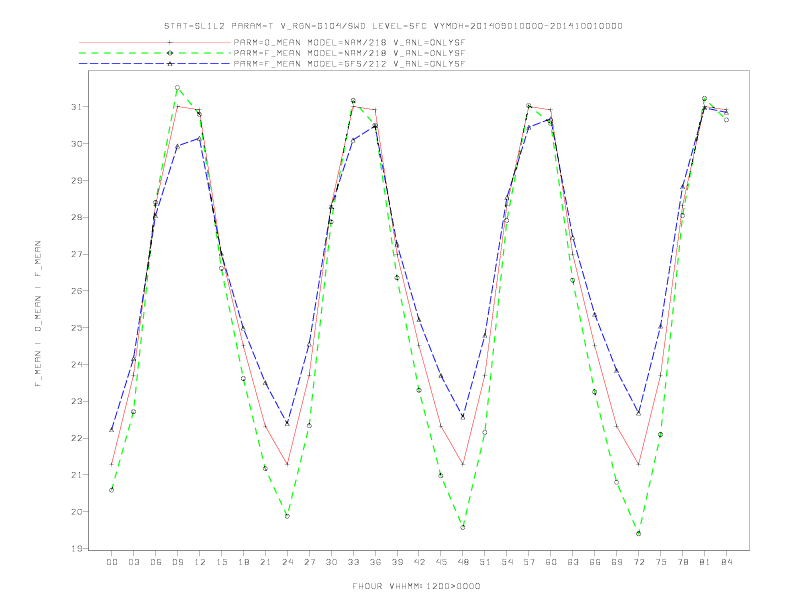This screenshot has width=792, height=612.
Task: Click the x-axis tick label 60
Action: tap(551, 562)
